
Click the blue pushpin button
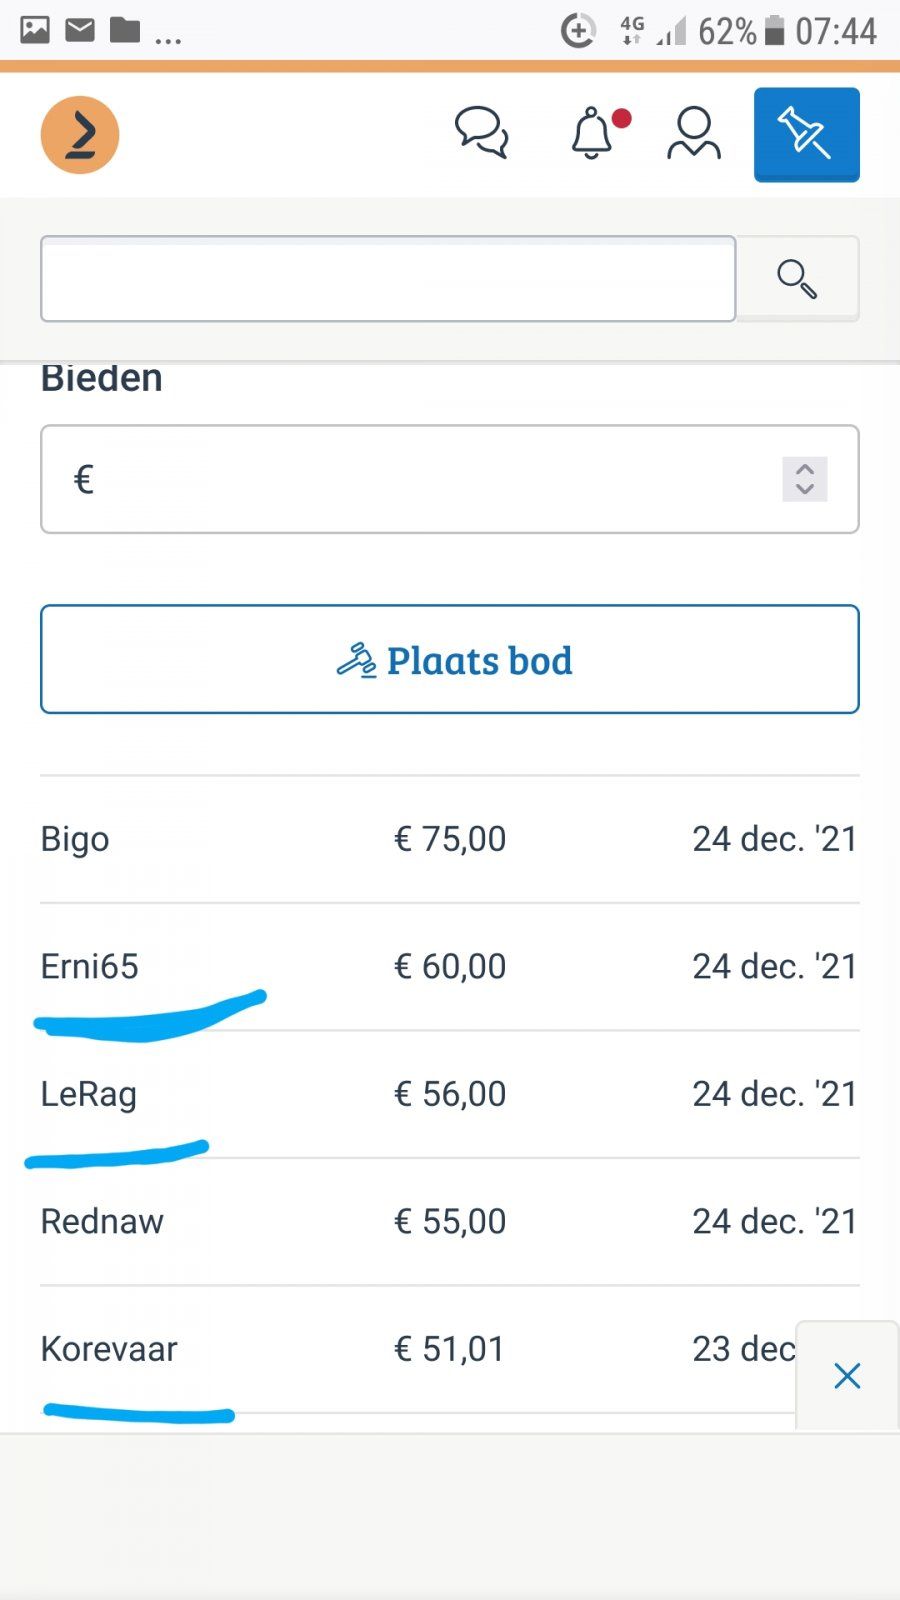806,134
